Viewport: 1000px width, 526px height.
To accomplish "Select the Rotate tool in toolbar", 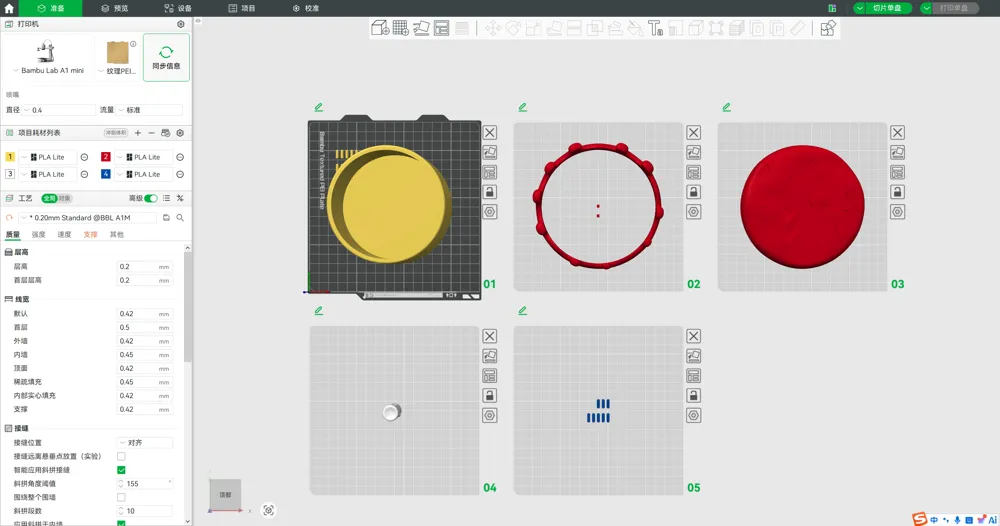I will 513,28.
